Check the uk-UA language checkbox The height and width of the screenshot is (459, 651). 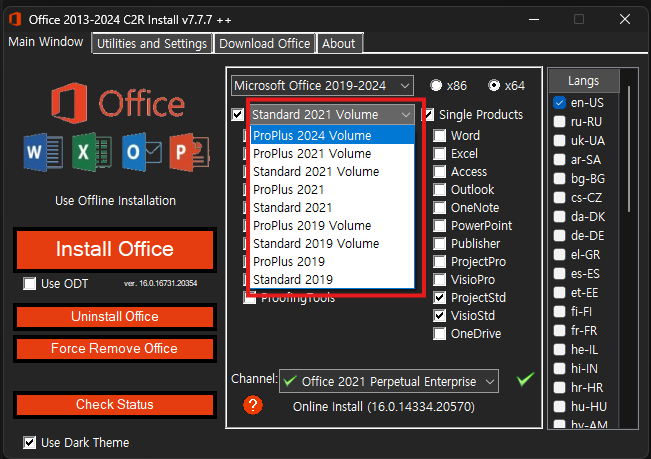(560, 141)
